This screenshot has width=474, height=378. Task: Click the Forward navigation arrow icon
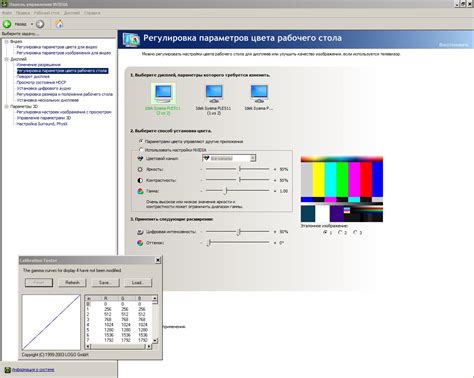click(40, 24)
